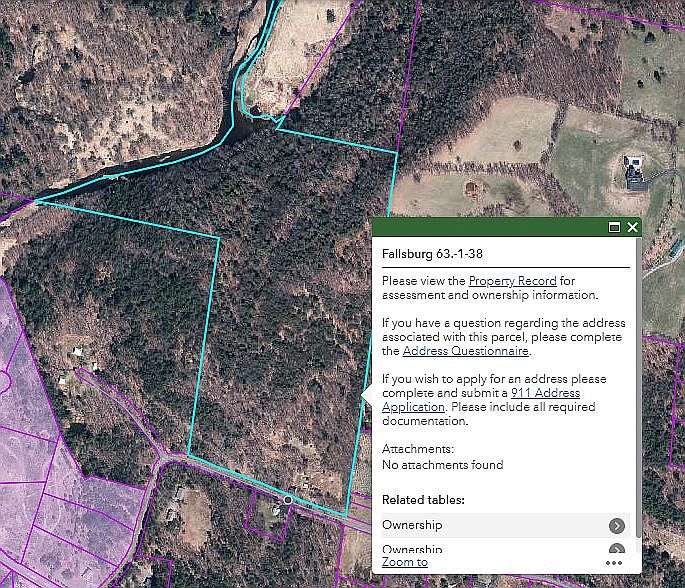The width and height of the screenshot is (685, 588).
Task: Open the three-dot more options menu
Action: (614, 563)
